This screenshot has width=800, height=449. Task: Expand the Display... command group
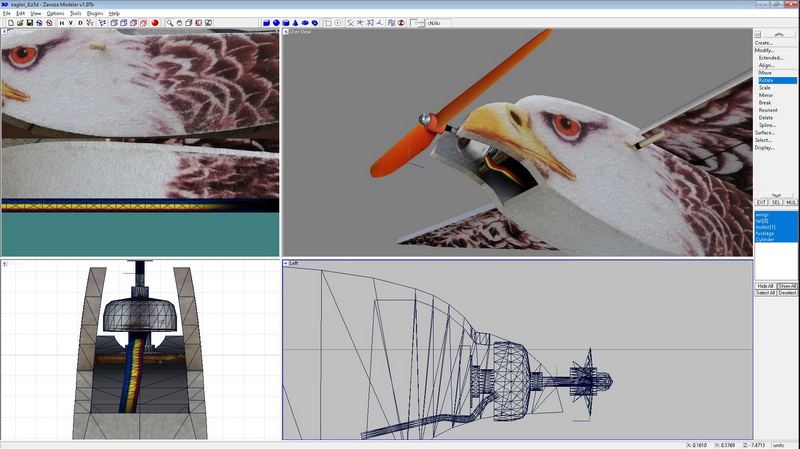[x=765, y=147]
